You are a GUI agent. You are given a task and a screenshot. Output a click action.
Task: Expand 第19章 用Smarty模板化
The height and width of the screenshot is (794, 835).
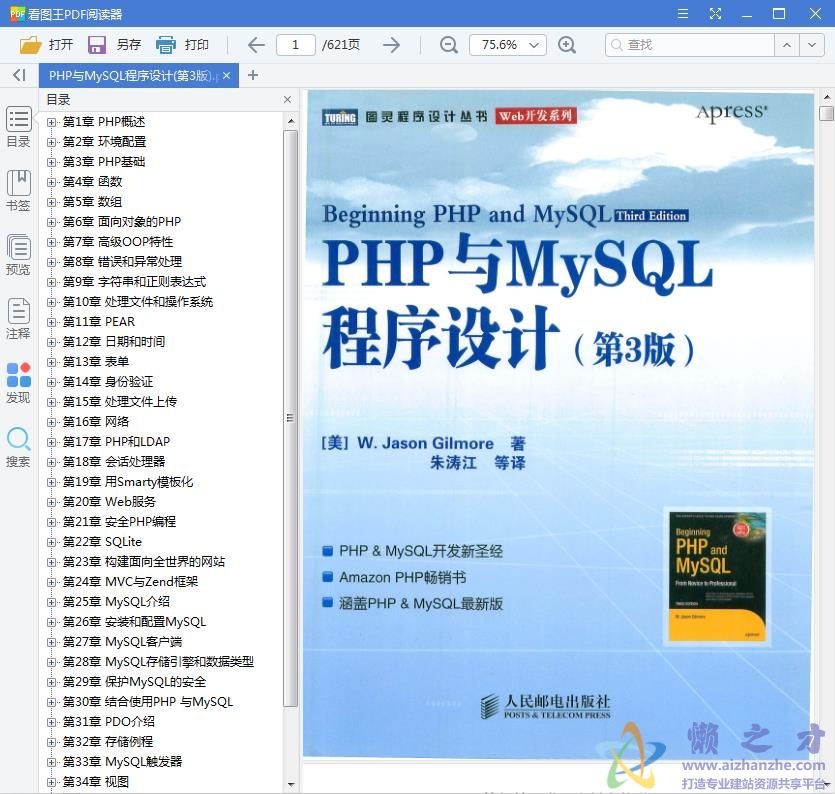pyautogui.click(x=52, y=482)
